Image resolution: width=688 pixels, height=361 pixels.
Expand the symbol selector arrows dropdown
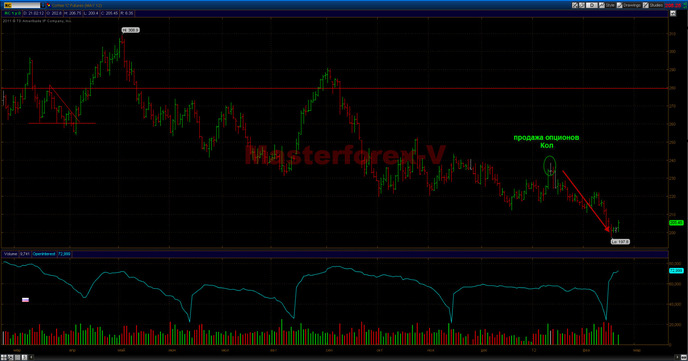point(43,5)
